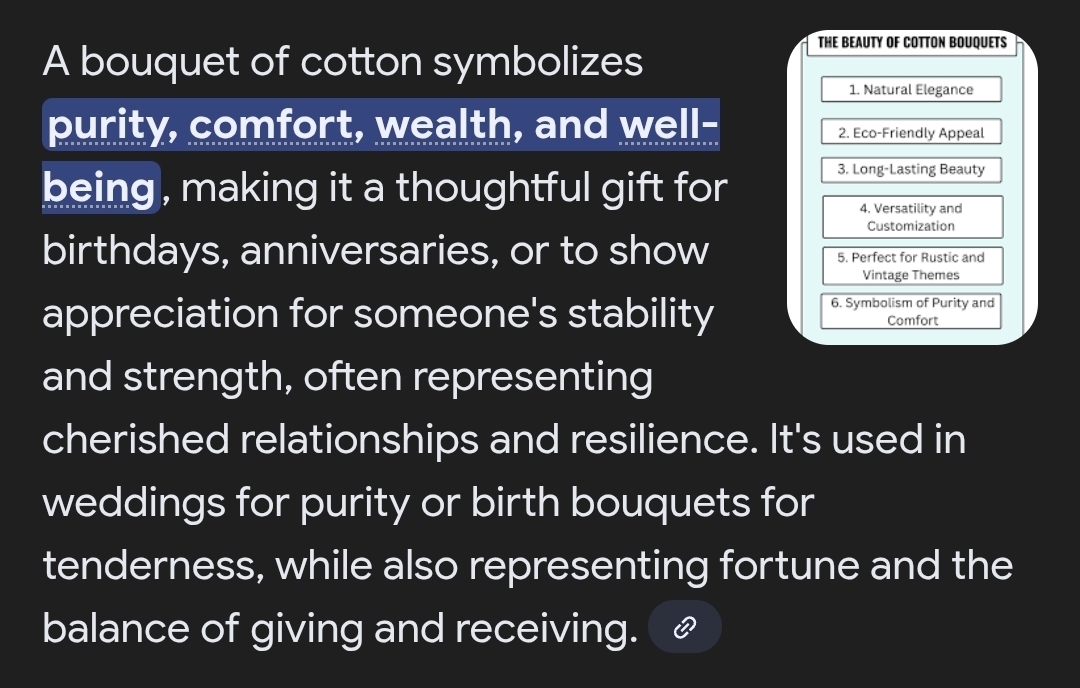The width and height of the screenshot is (1080, 688).
Task: Click the word "weddings" in the text
Action: pyautogui.click(x=133, y=503)
